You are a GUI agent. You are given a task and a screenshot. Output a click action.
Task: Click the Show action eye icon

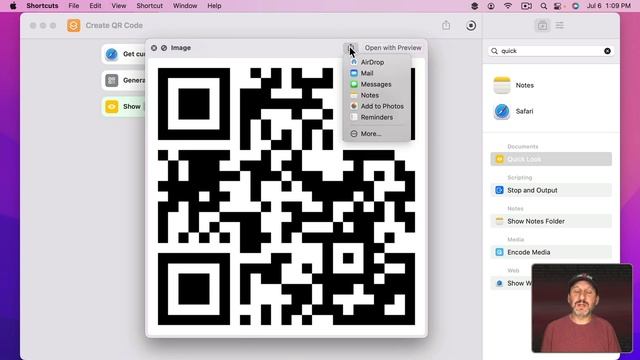point(111,107)
